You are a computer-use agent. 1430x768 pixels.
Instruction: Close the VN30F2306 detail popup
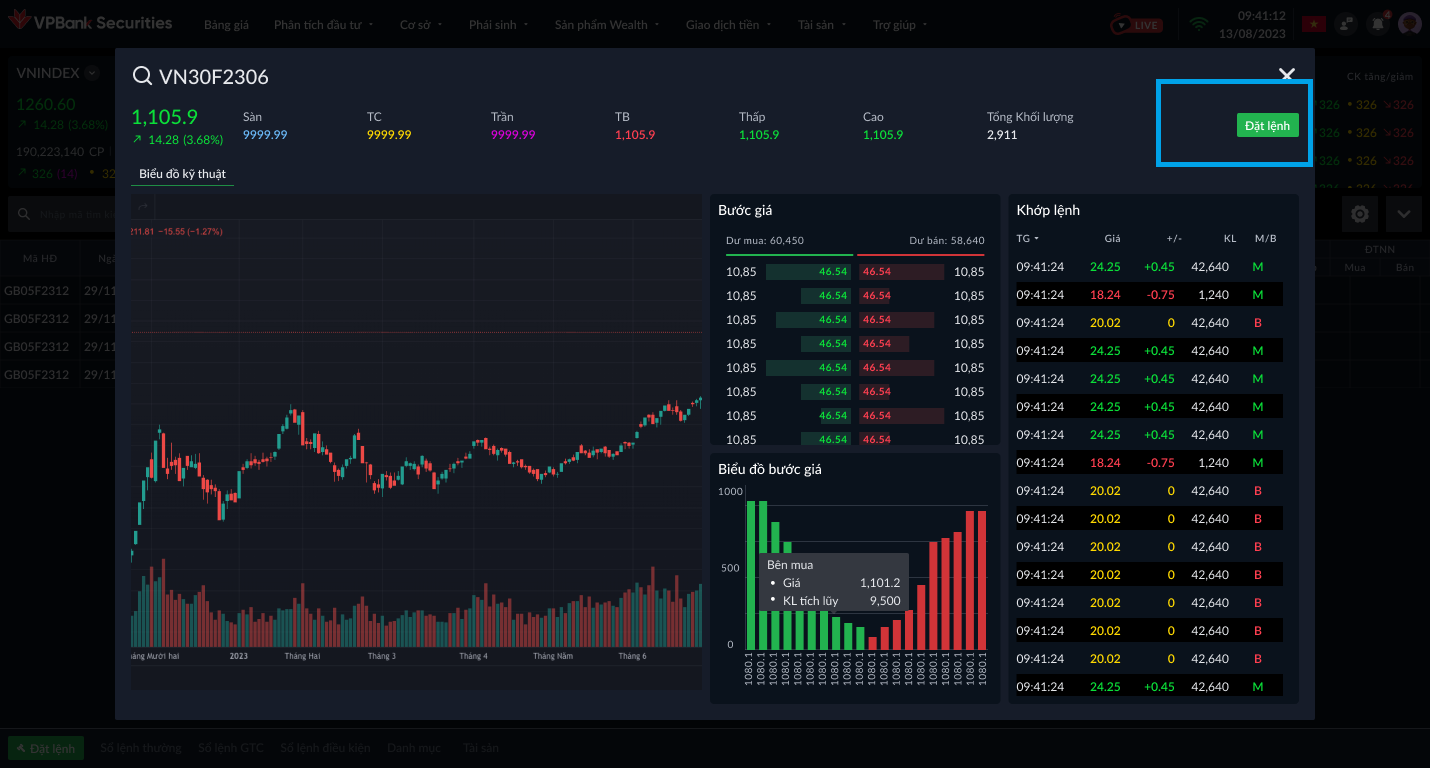point(1287,75)
